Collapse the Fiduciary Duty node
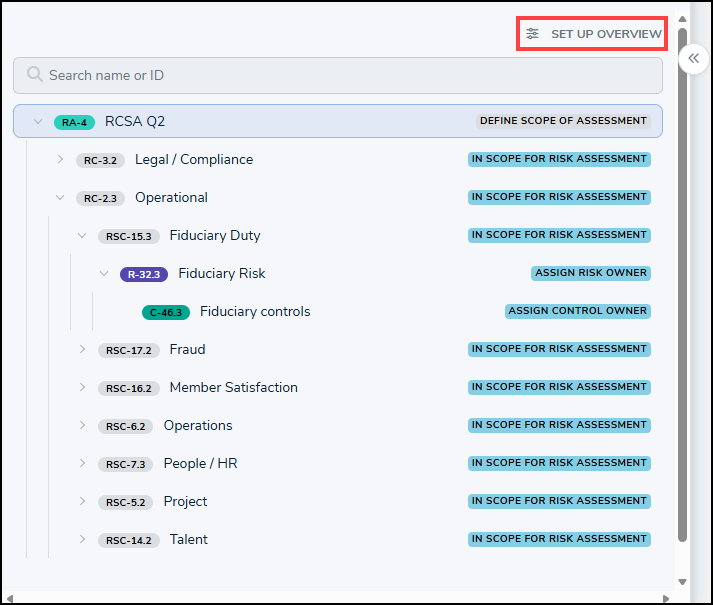Viewport: 713px width, 605px height. coord(82,236)
